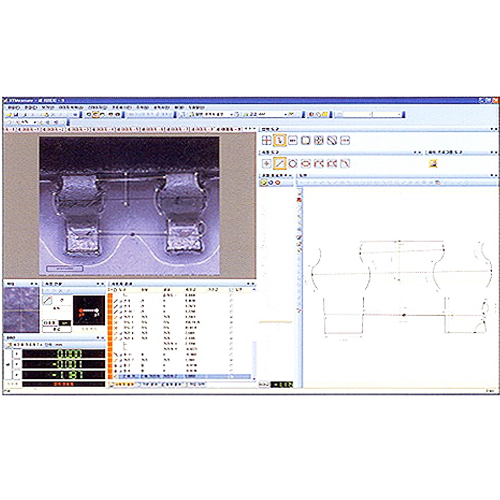Image resolution: width=500 pixels, height=500 pixels.
Task: Toggle checkbox in first measurement result row
Action: tap(231, 295)
